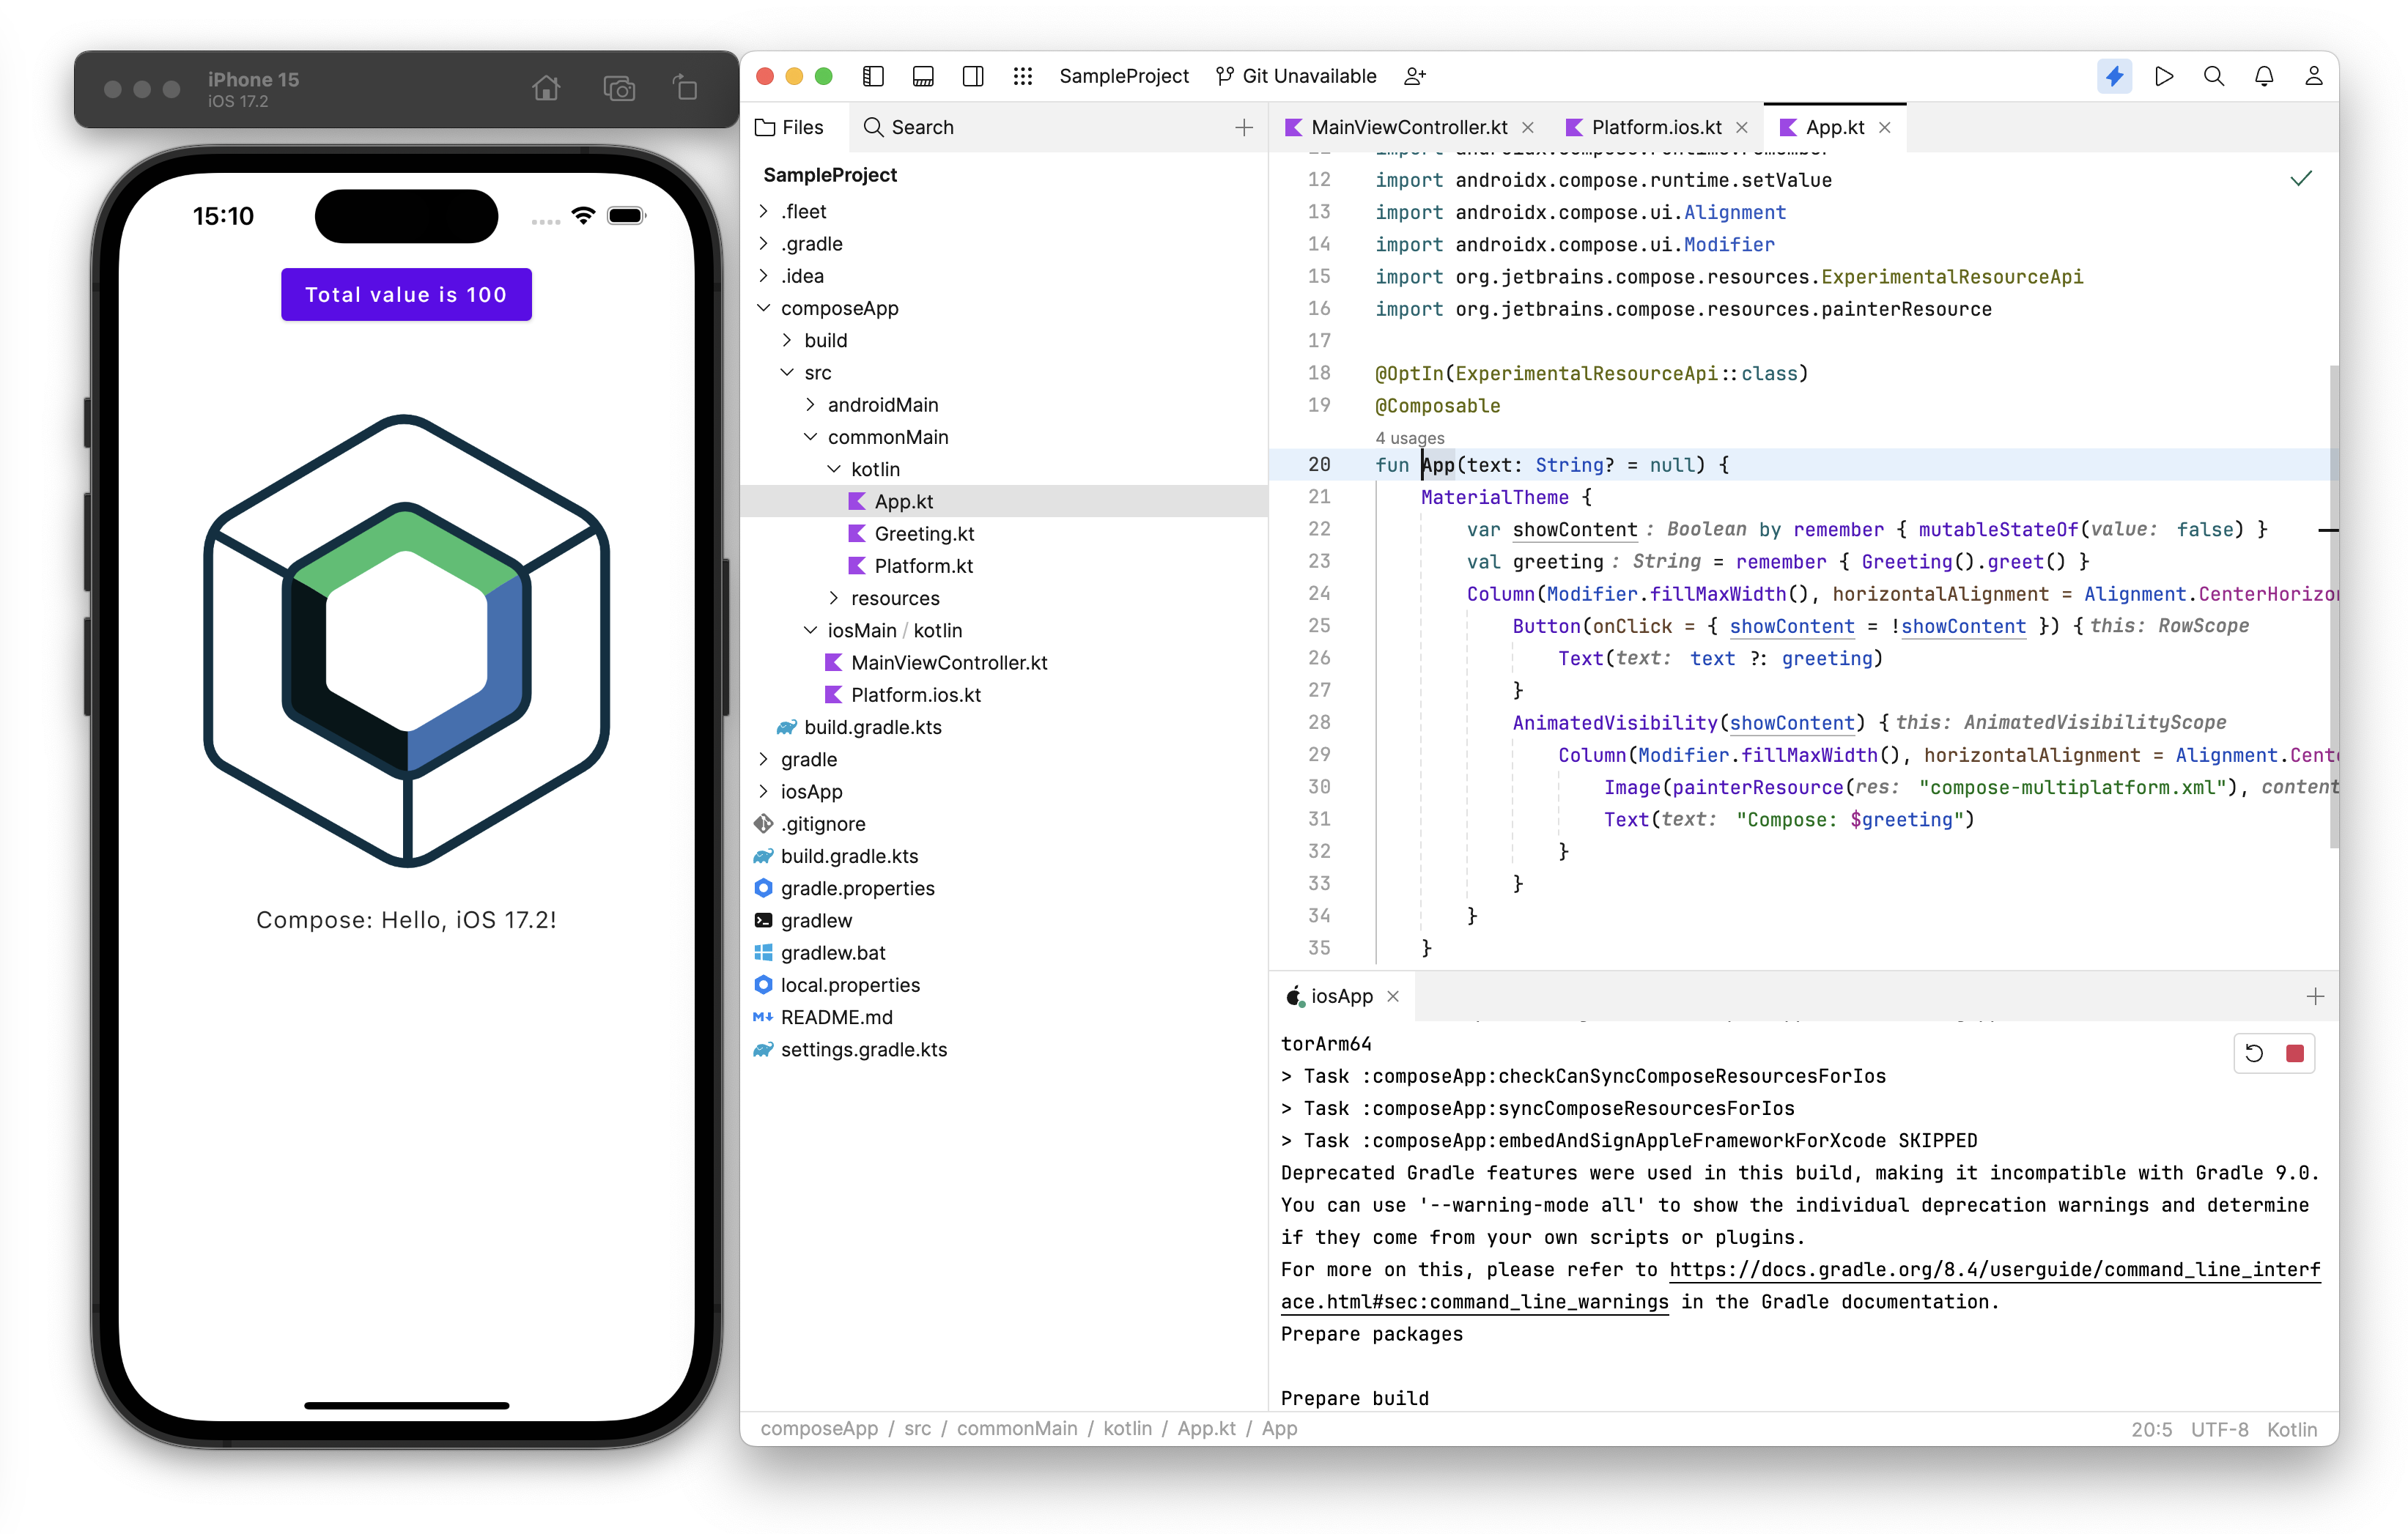This screenshot has width=2408, height=1534.
Task: Open the tools grid icon
Action: 1022,76
